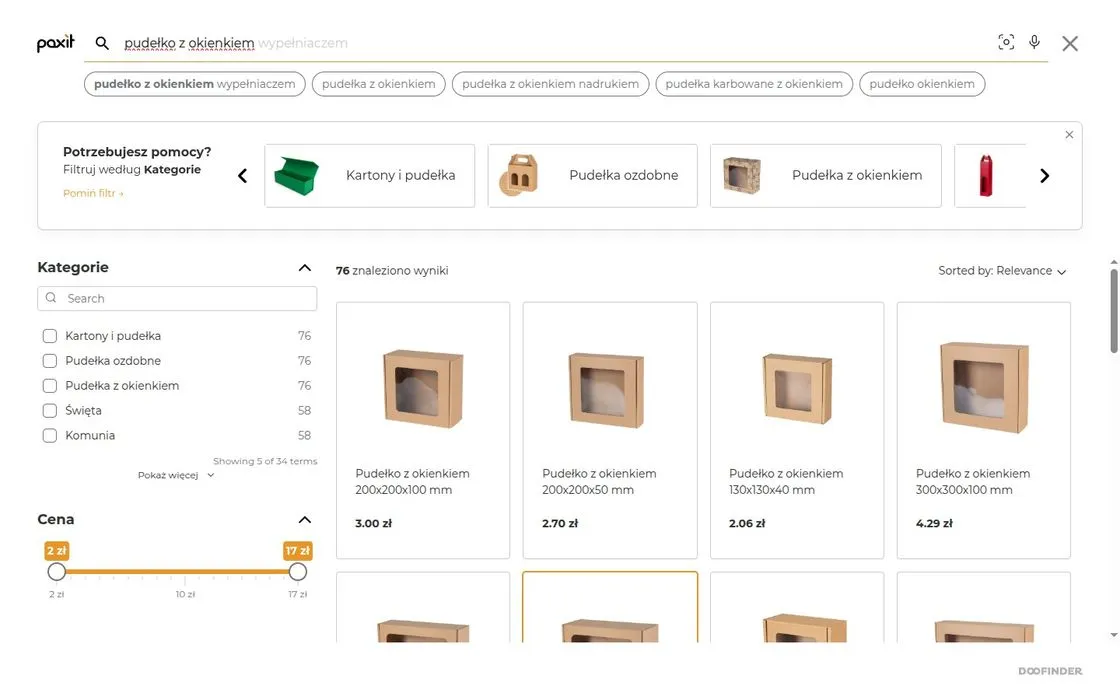This screenshot has height=700, width=1120.
Task: Dismiss the help filter banner
Action: [x=1069, y=134]
